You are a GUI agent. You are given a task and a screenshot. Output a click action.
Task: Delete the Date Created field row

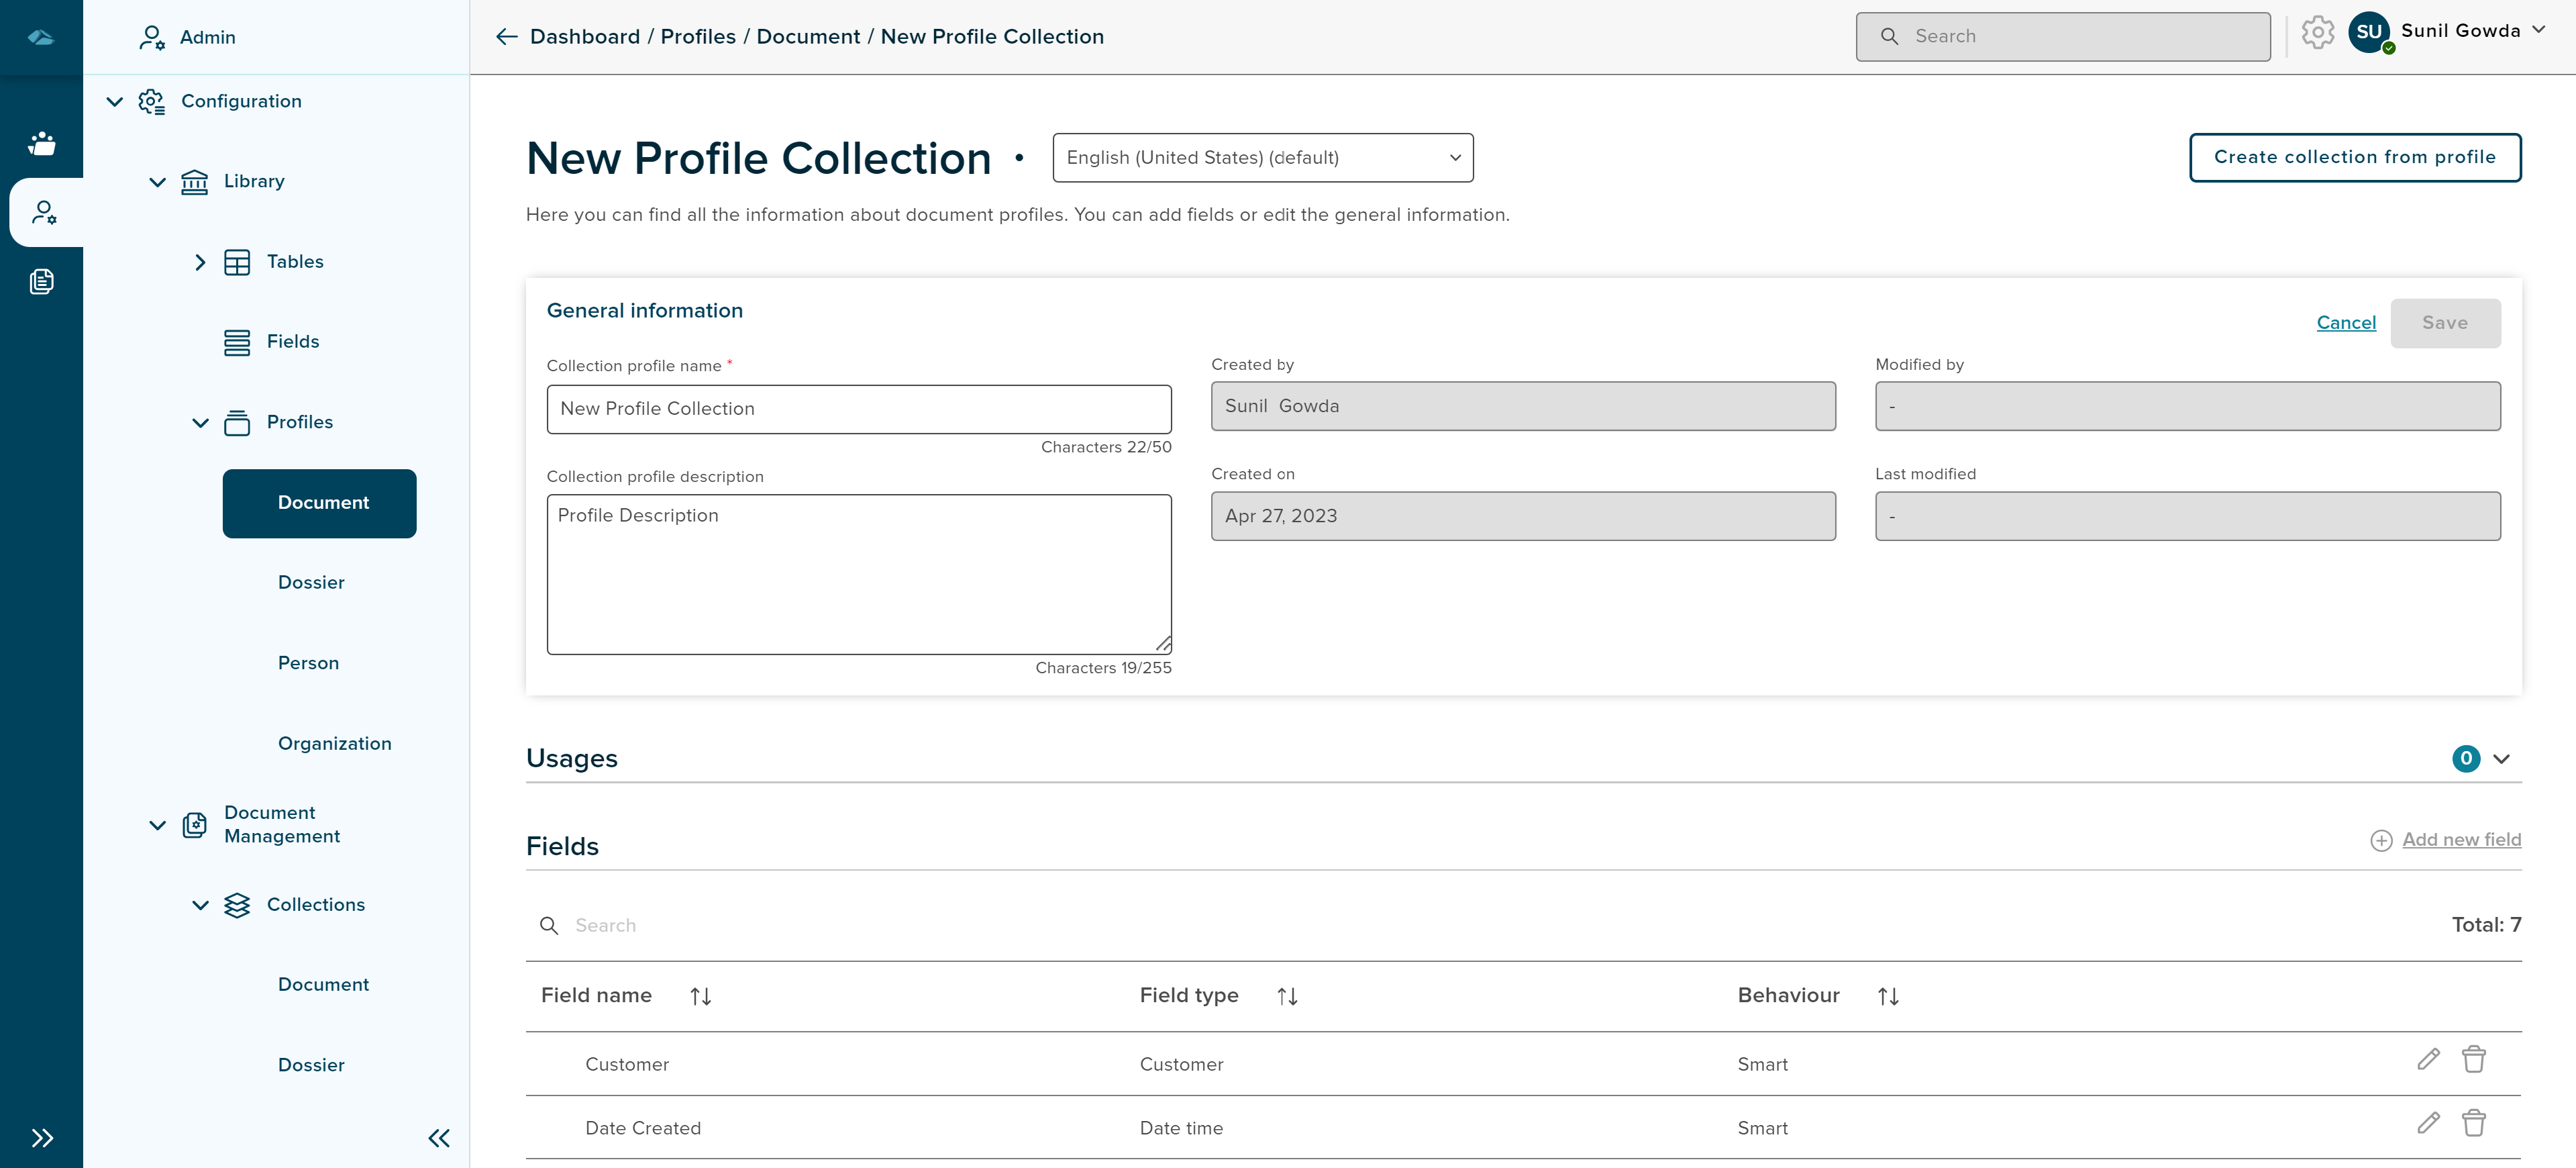2473,1123
